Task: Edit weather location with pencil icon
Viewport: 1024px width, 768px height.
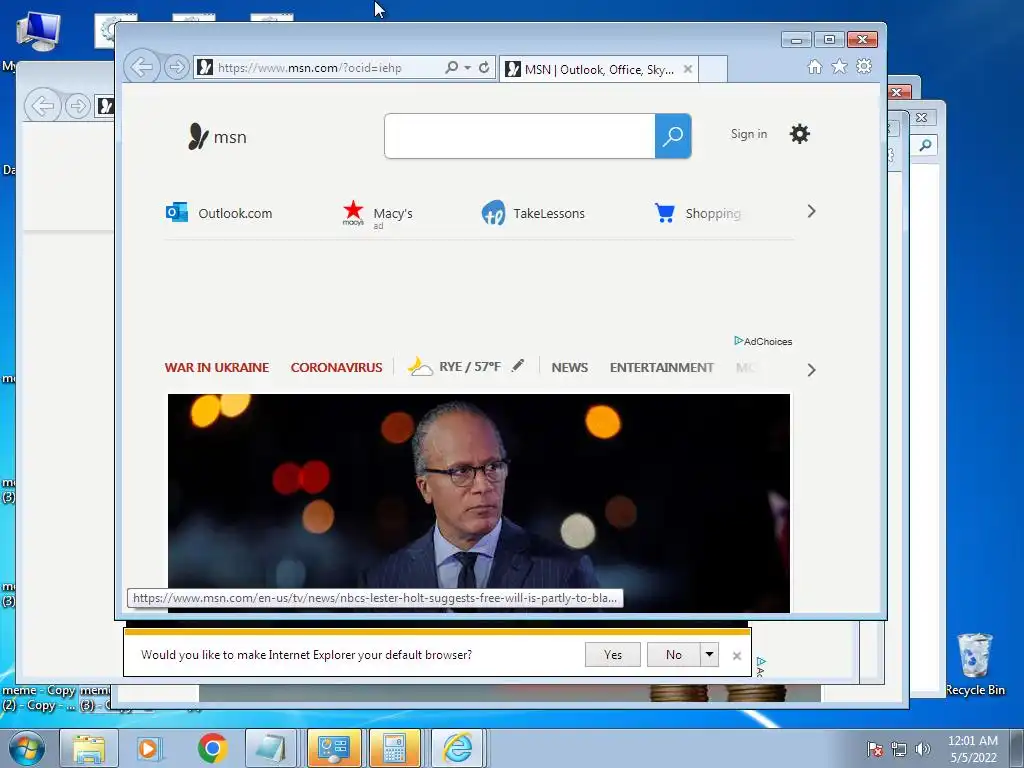Action: [518, 365]
